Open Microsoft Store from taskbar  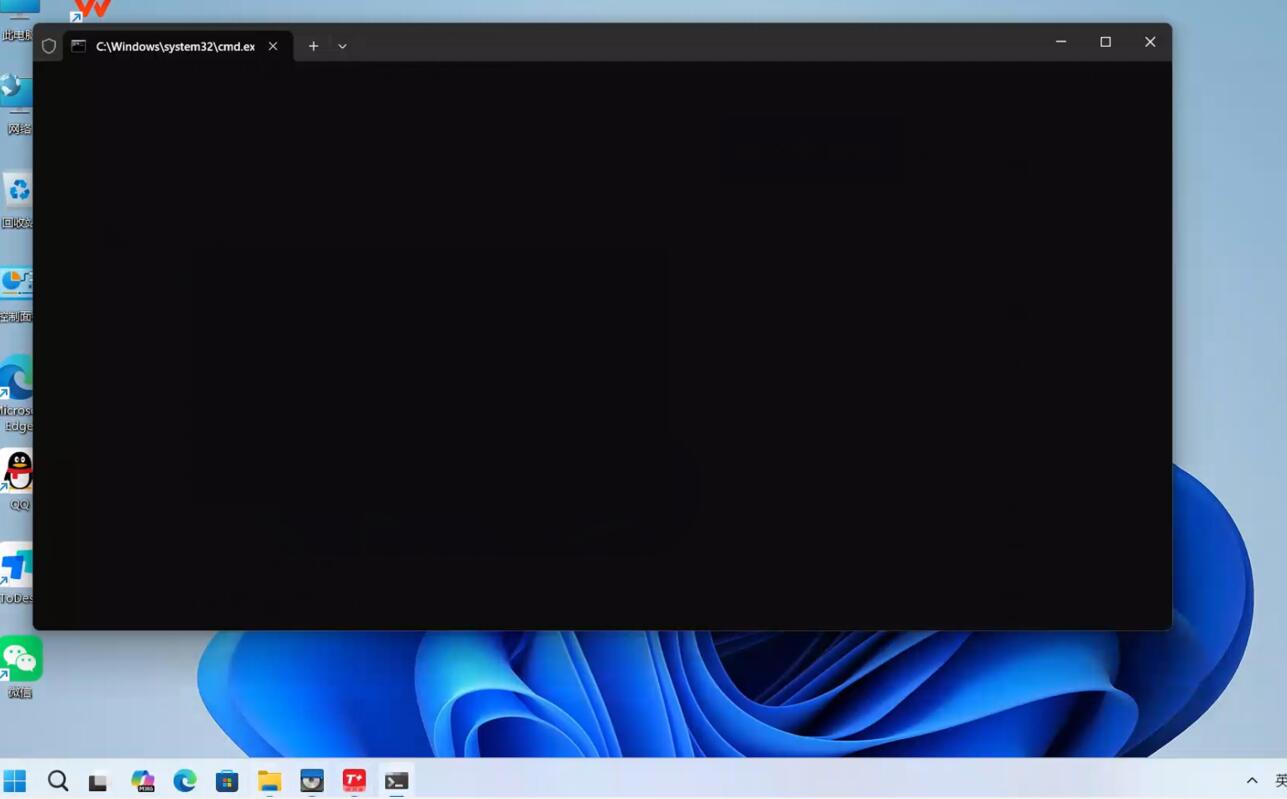[227, 781]
